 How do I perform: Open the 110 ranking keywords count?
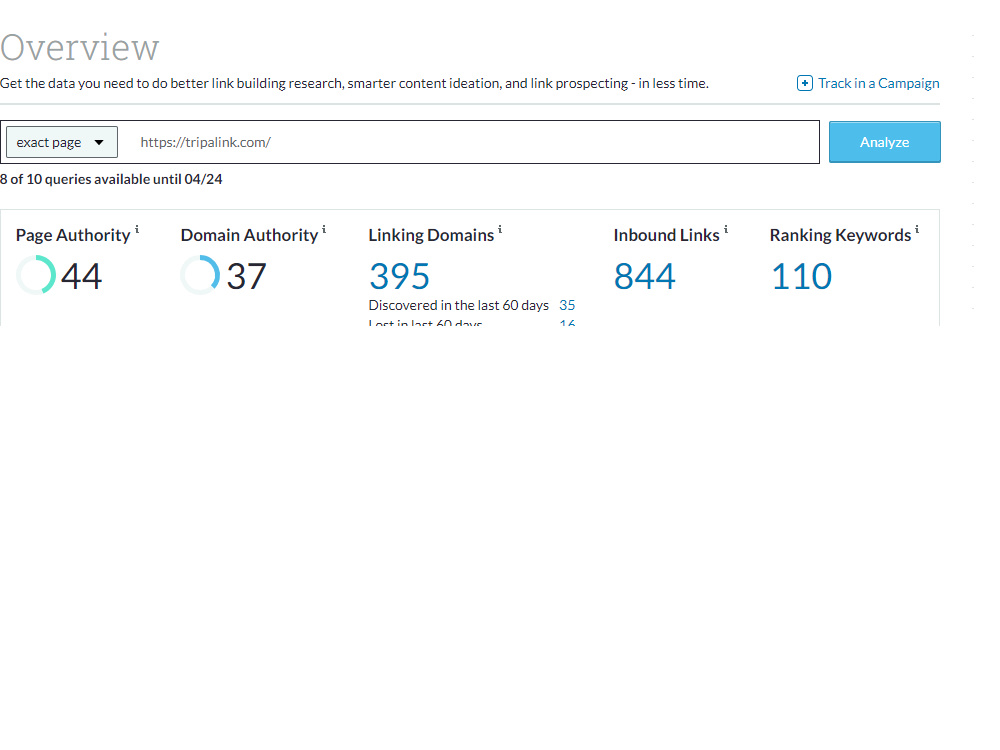point(801,276)
